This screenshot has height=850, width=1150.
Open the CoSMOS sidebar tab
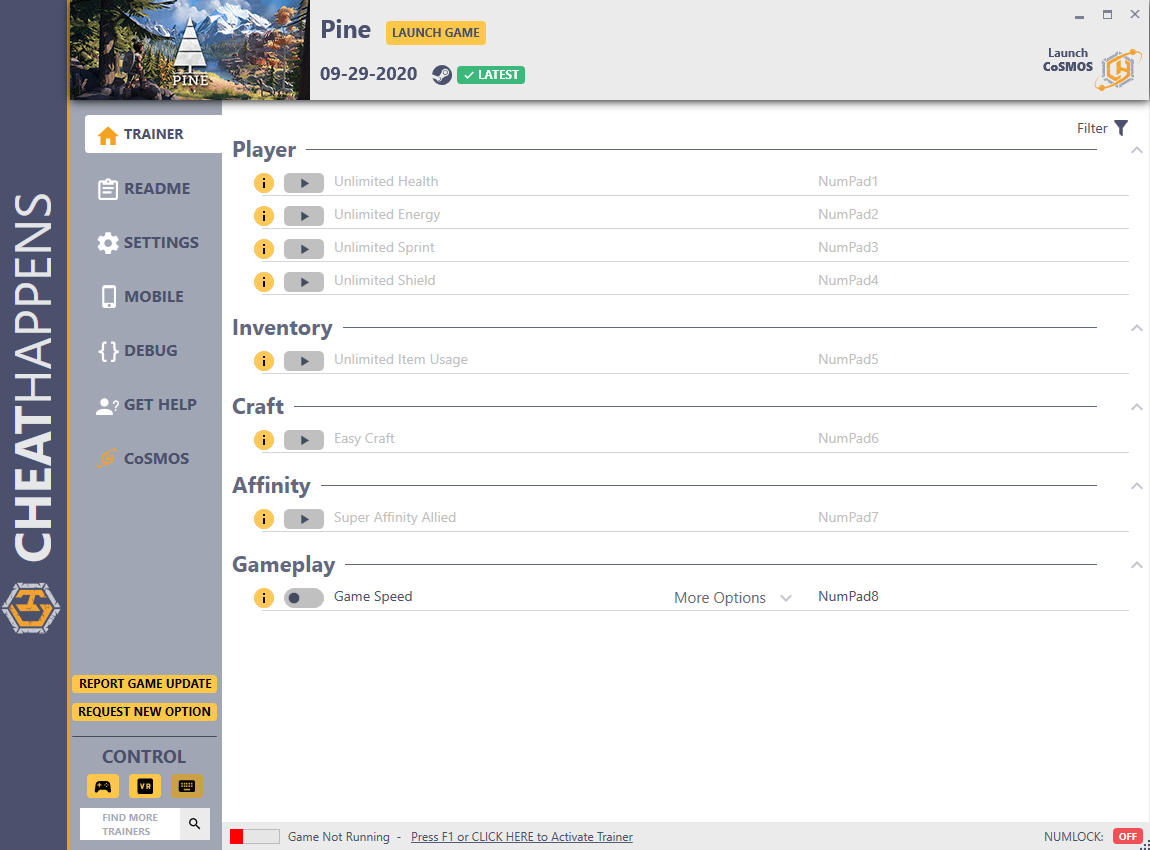(x=144, y=458)
